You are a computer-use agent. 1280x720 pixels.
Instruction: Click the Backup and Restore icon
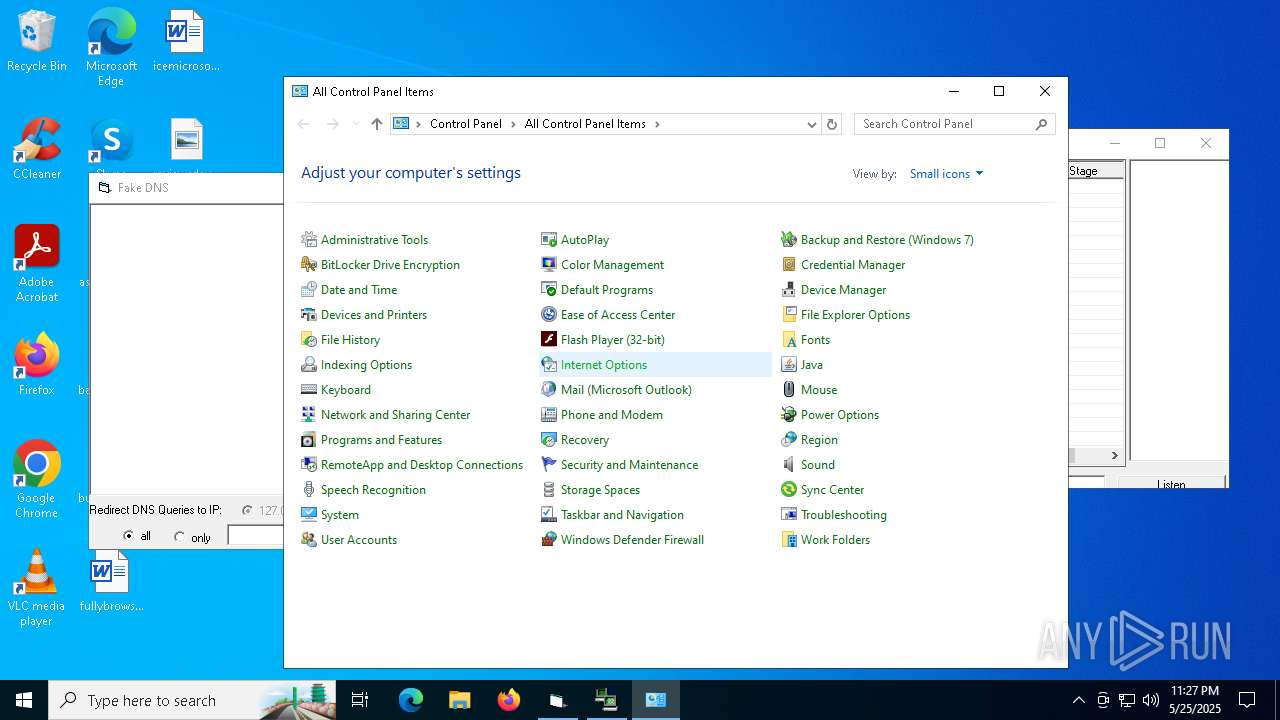pyautogui.click(x=789, y=240)
